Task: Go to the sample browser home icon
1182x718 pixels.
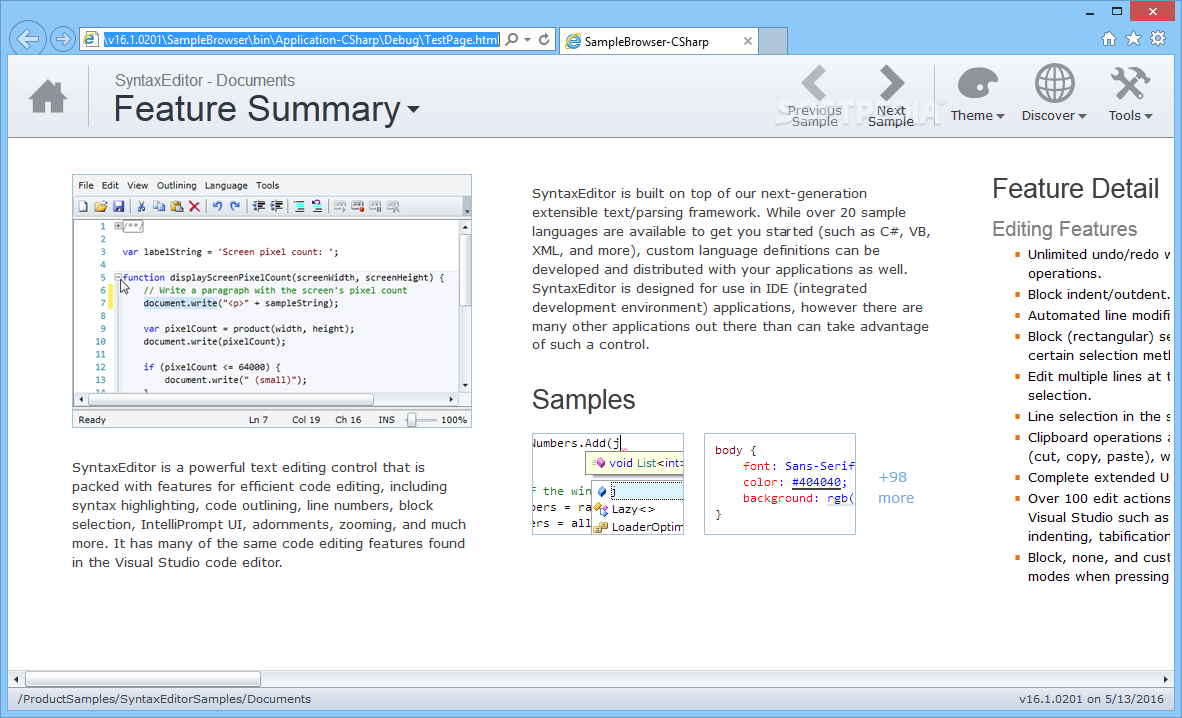Action: [x=47, y=97]
